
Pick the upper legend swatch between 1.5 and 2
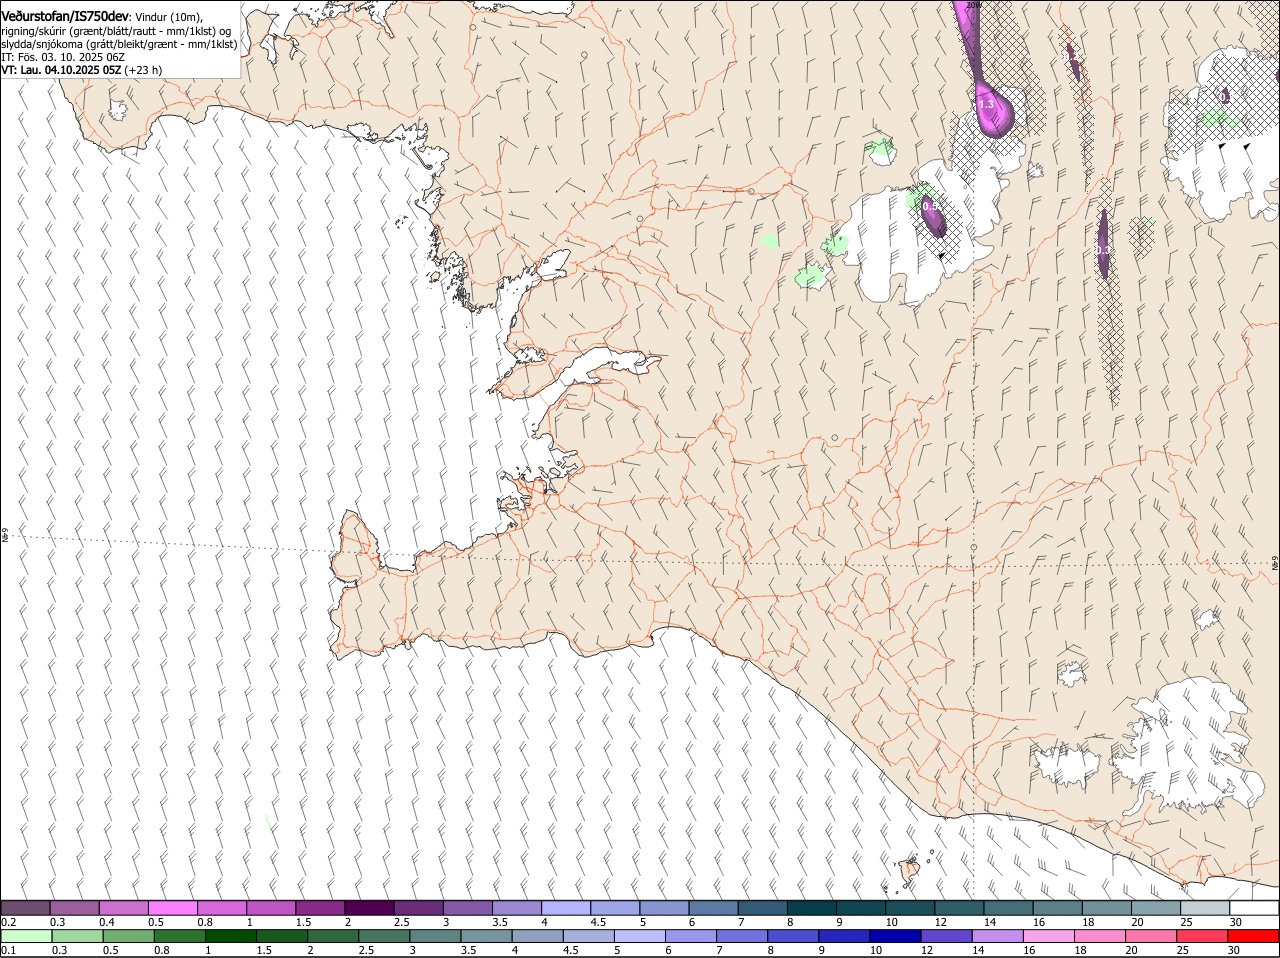point(320,908)
